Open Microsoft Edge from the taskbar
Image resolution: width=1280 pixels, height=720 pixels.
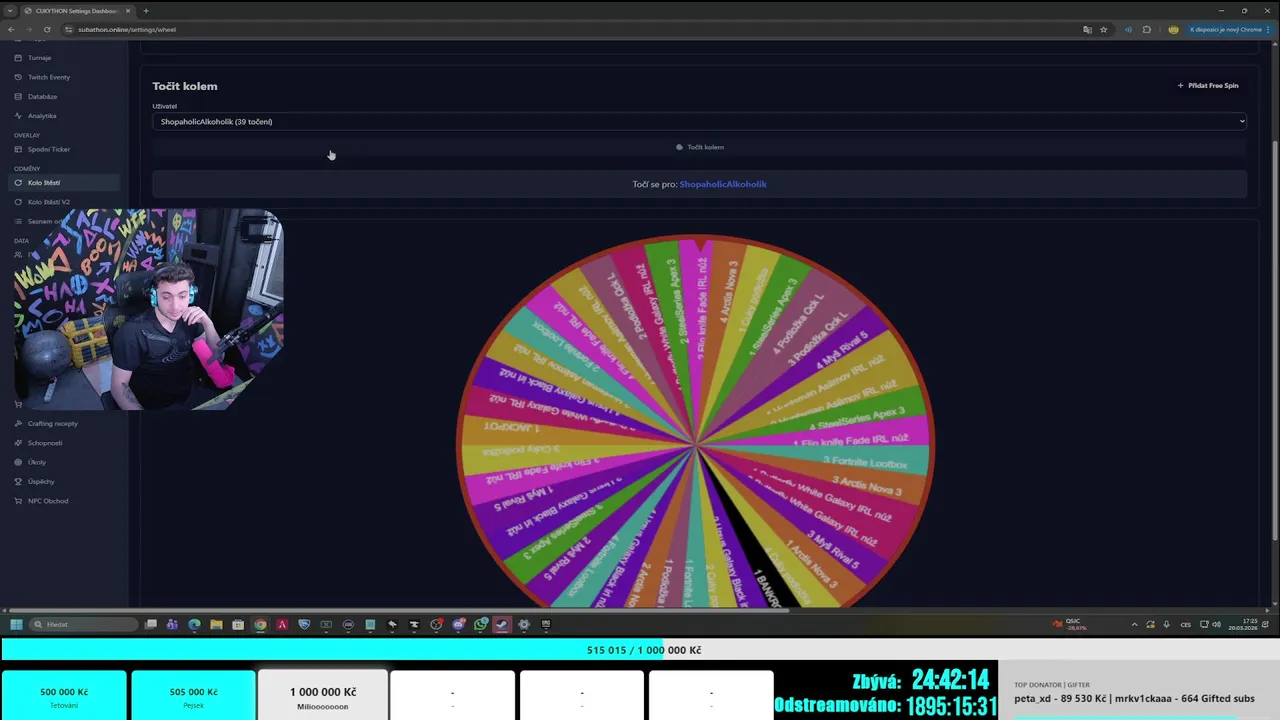click(x=194, y=624)
